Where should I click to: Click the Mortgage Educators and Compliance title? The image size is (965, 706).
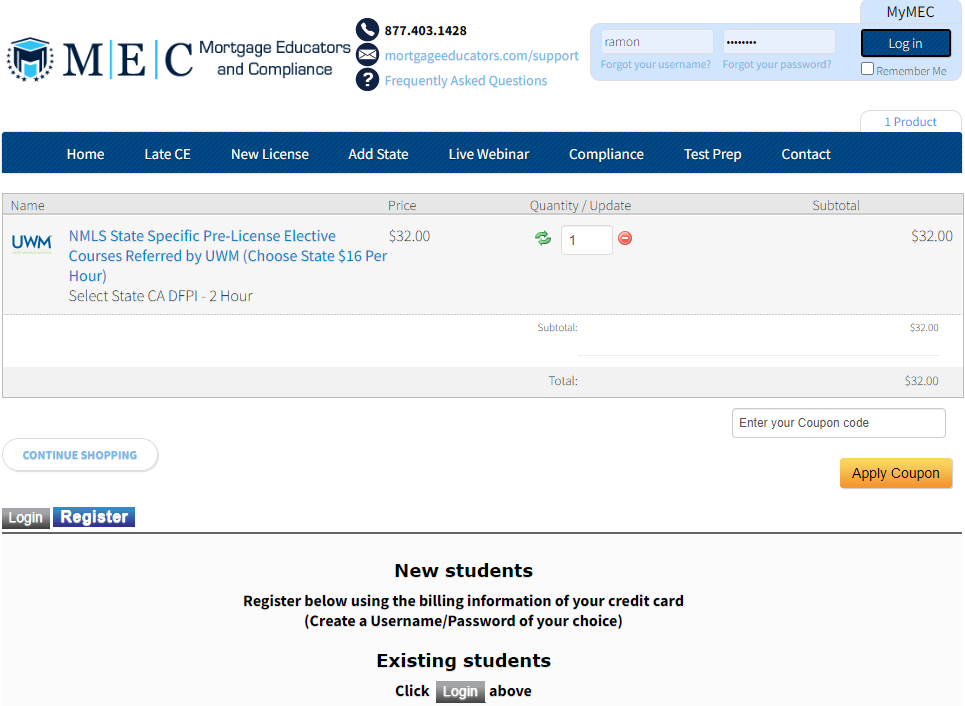pyautogui.click(x=274, y=58)
